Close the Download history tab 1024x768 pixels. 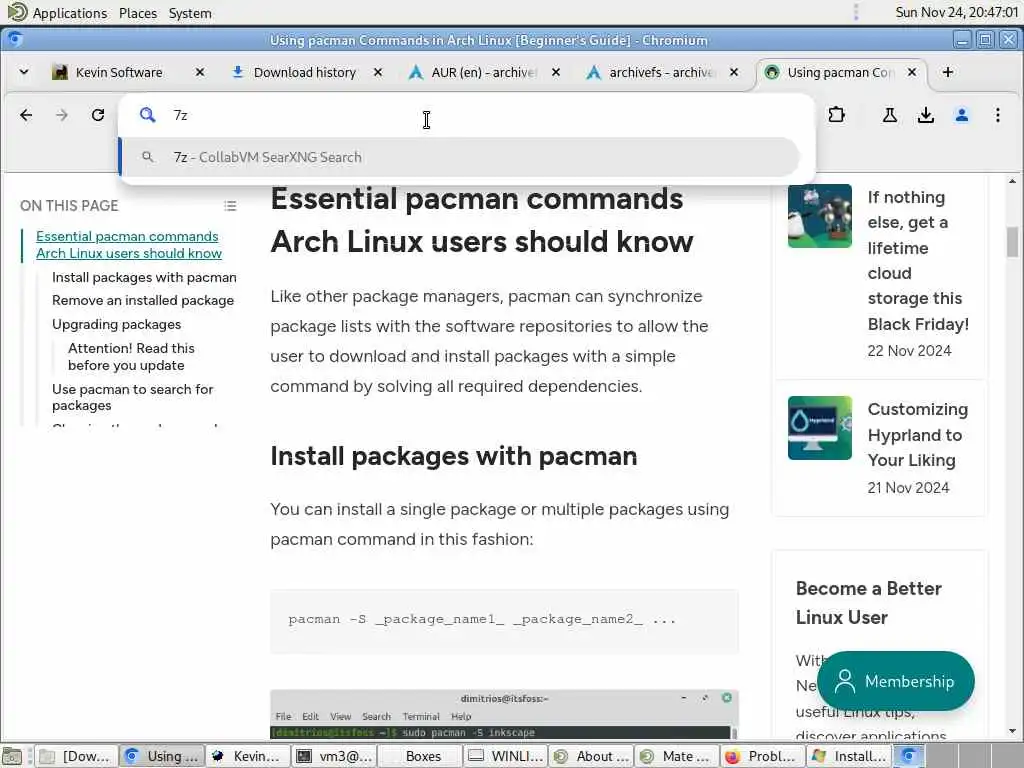click(377, 72)
